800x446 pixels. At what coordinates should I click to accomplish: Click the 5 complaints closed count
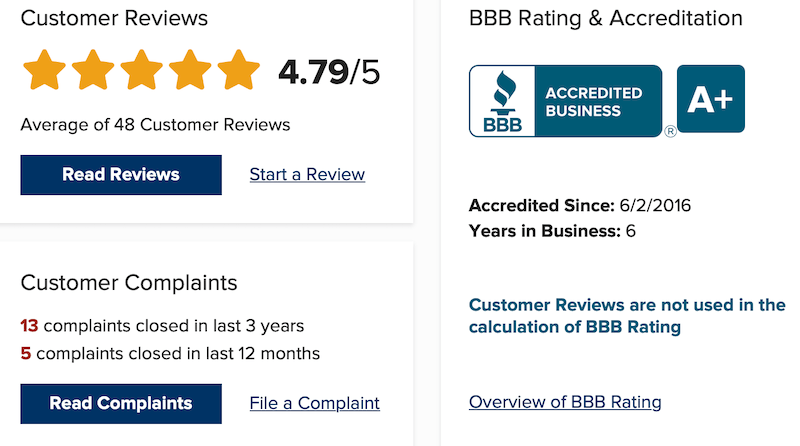pos(26,353)
